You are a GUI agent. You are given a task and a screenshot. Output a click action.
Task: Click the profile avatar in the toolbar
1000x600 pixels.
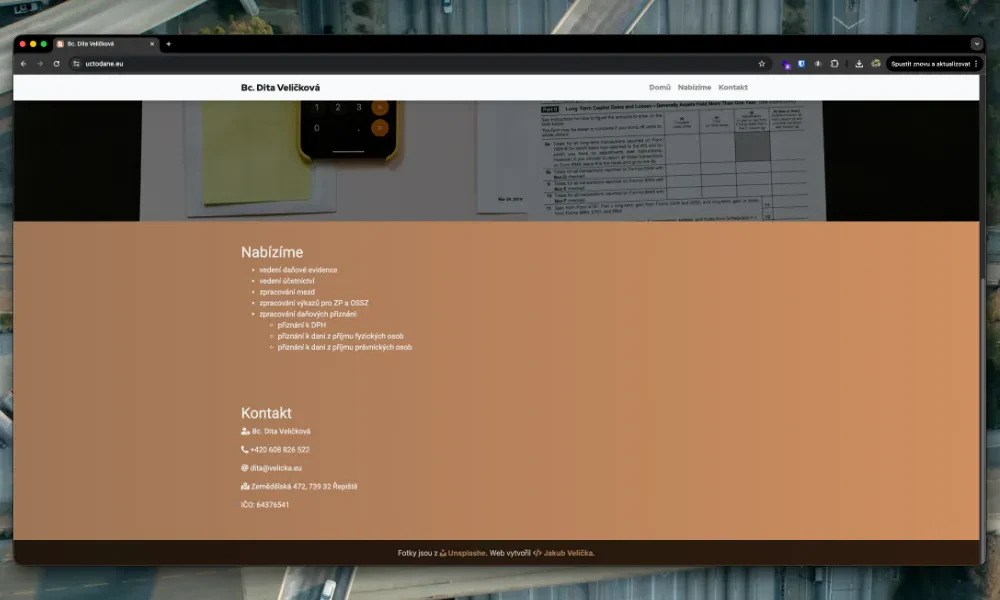pyautogui.click(x=876, y=64)
